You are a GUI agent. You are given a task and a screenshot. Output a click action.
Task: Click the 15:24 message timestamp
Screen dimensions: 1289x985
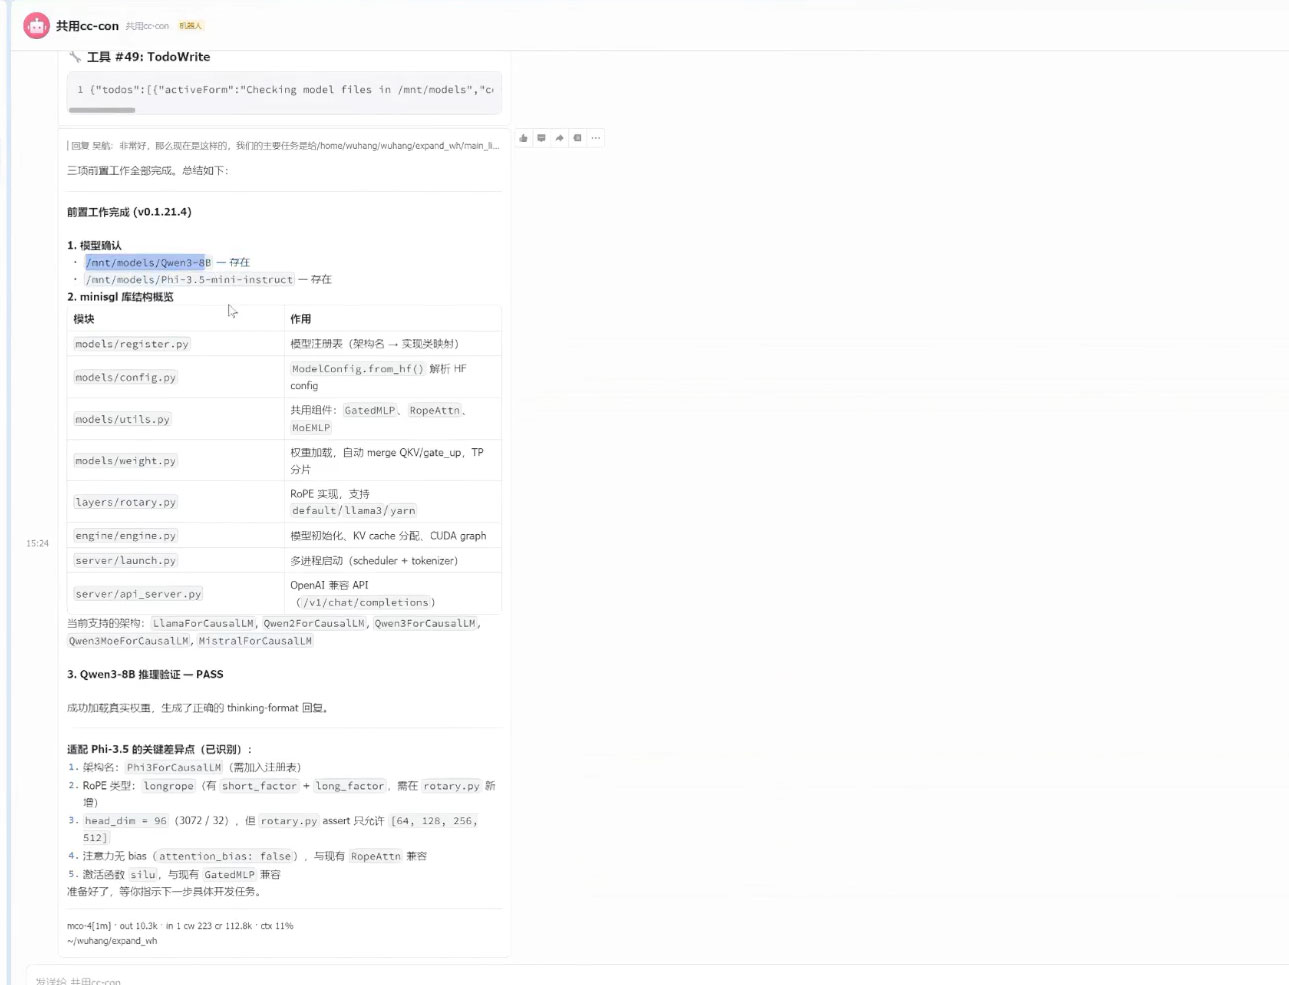[x=37, y=544]
